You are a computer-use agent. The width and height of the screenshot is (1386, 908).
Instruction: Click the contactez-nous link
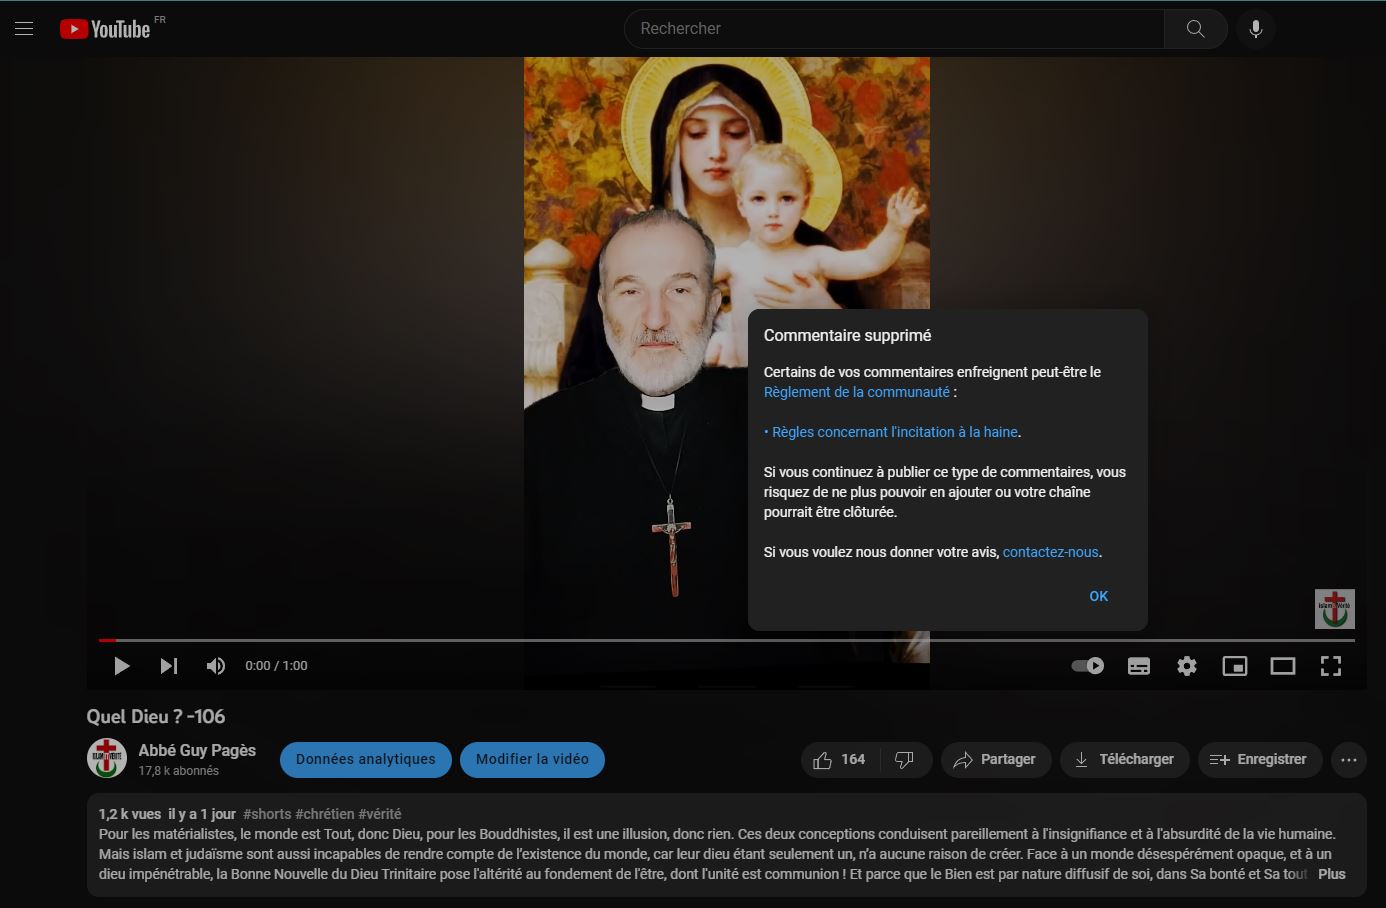tap(1050, 552)
